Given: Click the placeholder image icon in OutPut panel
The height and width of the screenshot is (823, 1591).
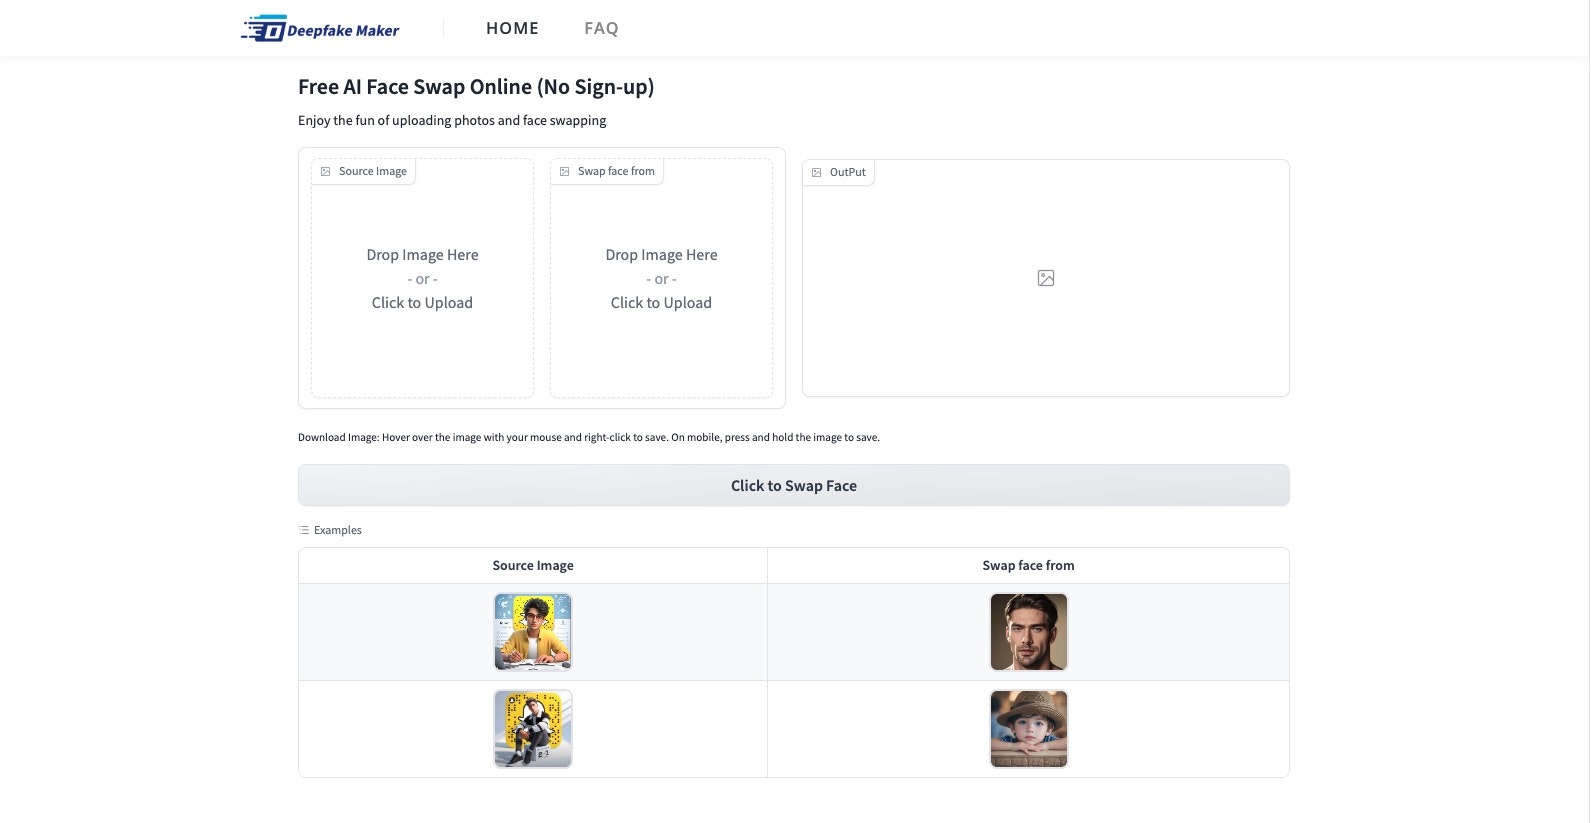Looking at the screenshot, I should click(1046, 278).
